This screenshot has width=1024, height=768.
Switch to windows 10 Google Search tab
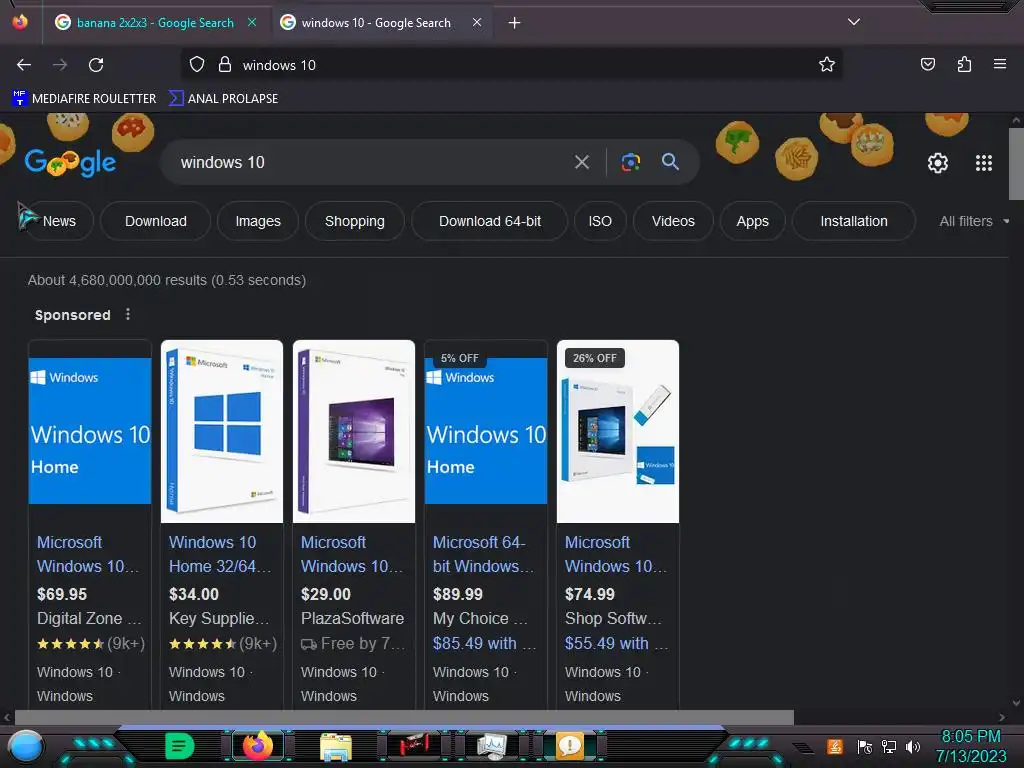click(x=381, y=23)
